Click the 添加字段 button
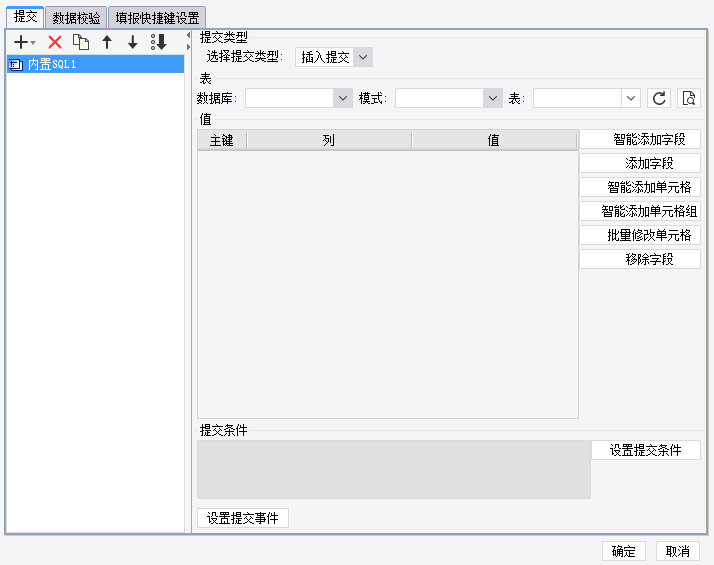This screenshot has width=714, height=565. 640,163
